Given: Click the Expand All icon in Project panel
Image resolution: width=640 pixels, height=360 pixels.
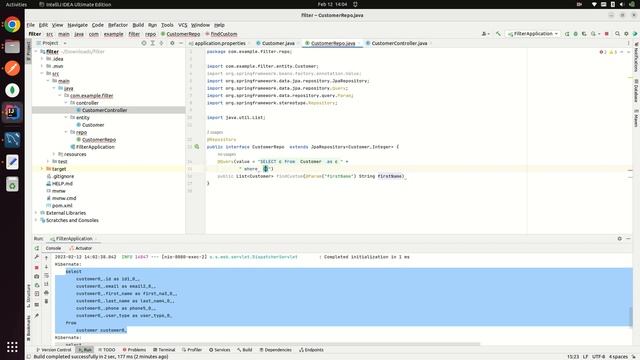Looking at the screenshot, I should tap(153, 43).
